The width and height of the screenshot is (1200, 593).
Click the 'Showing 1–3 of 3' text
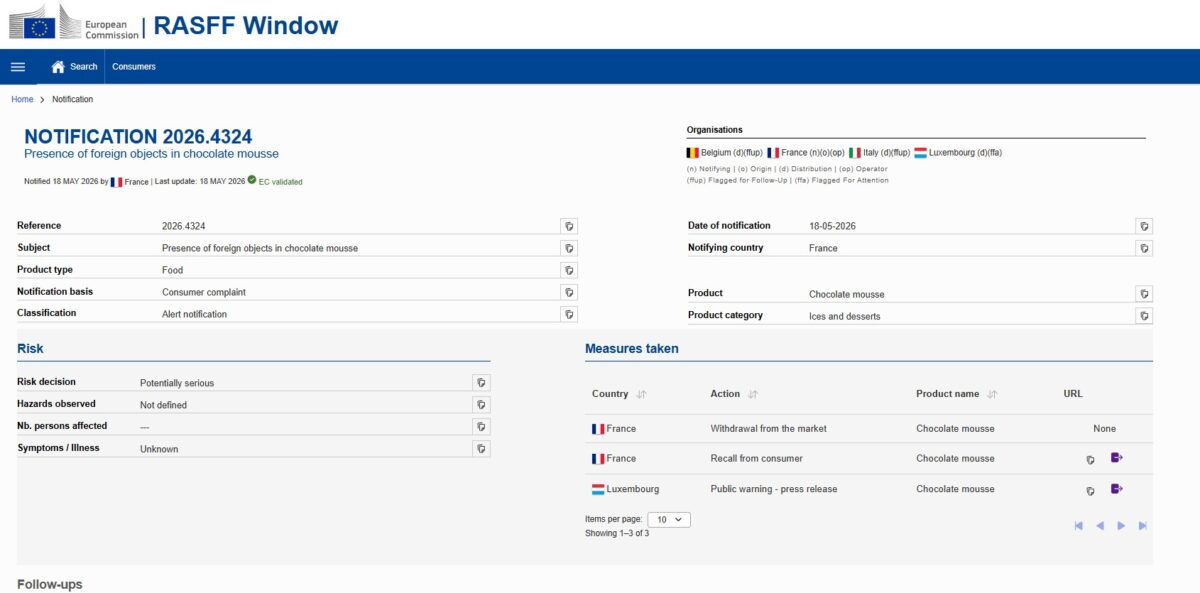(617, 534)
